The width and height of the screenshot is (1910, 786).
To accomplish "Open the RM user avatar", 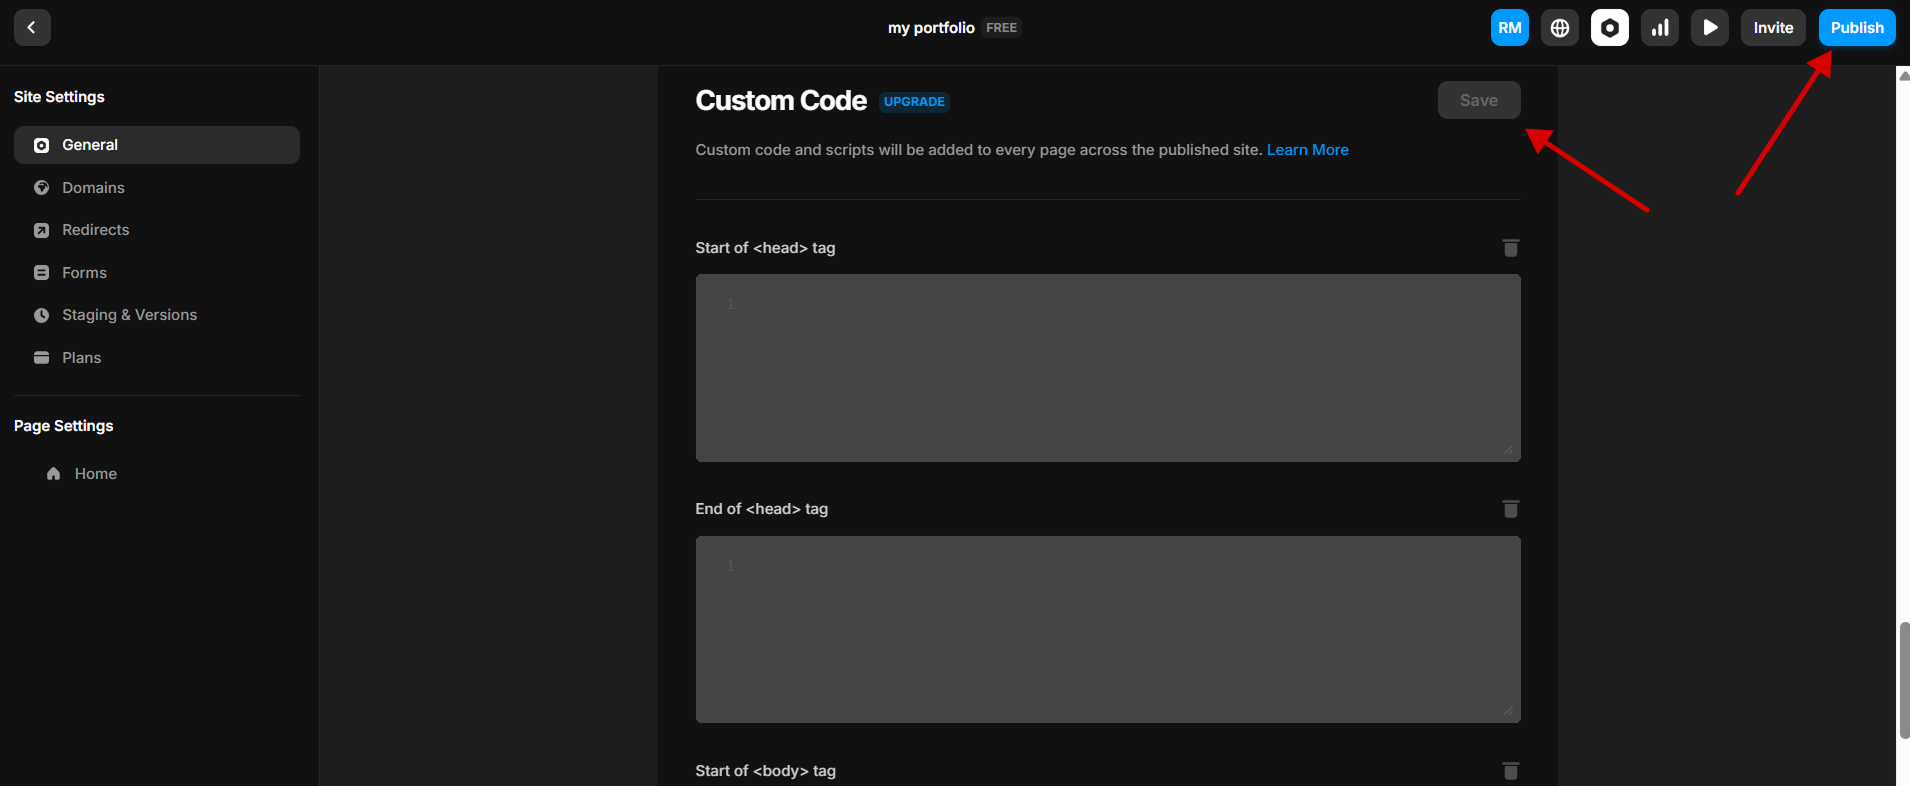I will point(1509,28).
